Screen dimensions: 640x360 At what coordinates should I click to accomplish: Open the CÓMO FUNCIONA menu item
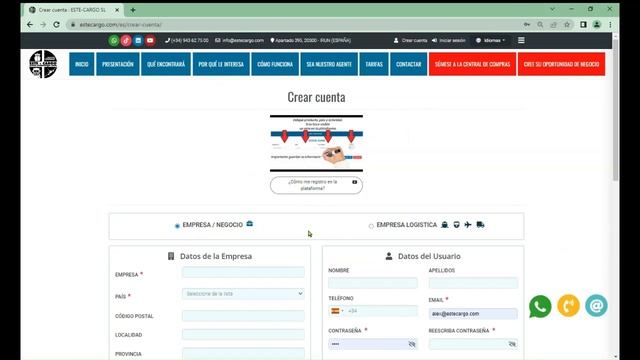click(x=275, y=64)
